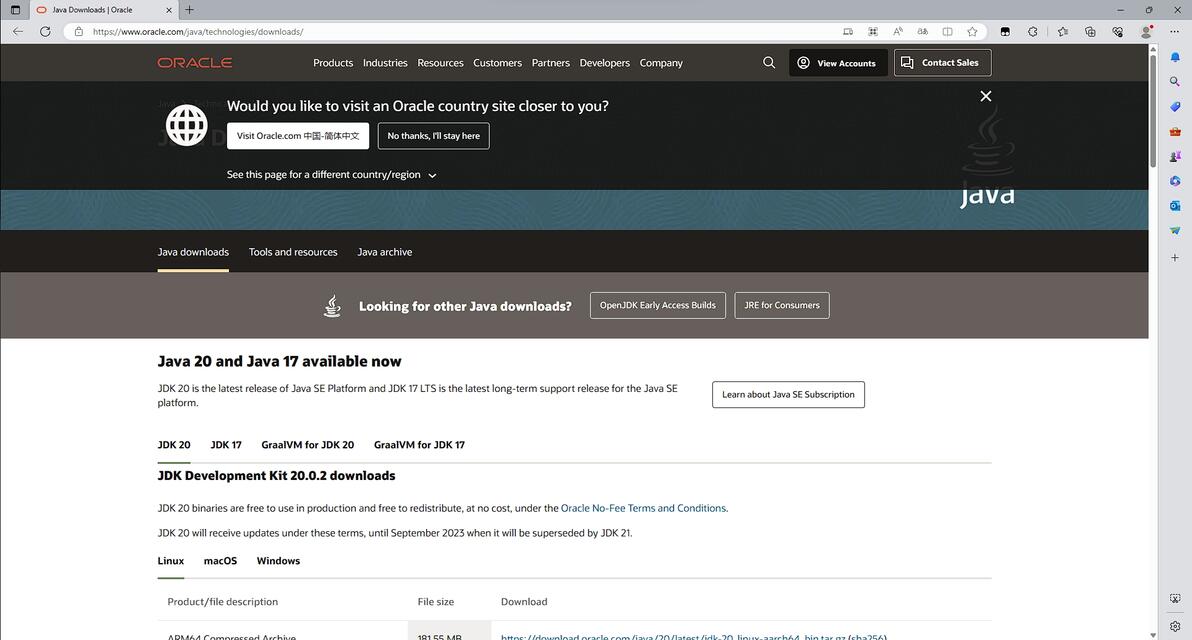Click No thanks, I'll stay here

pos(433,136)
